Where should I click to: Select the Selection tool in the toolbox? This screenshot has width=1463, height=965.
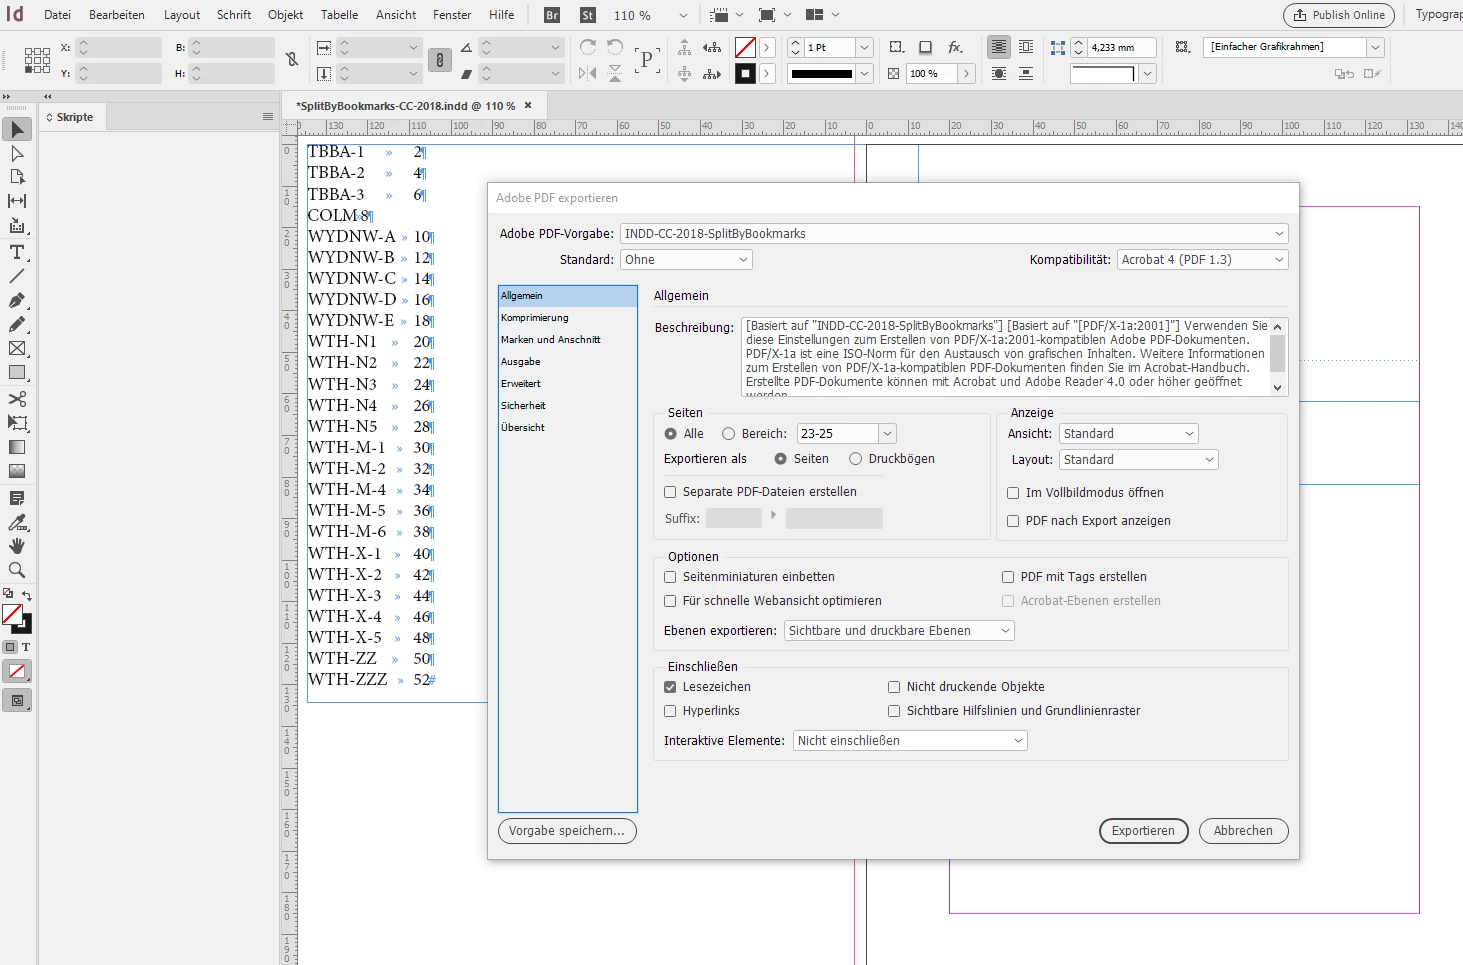pyautogui.click(x=17, y=129)
